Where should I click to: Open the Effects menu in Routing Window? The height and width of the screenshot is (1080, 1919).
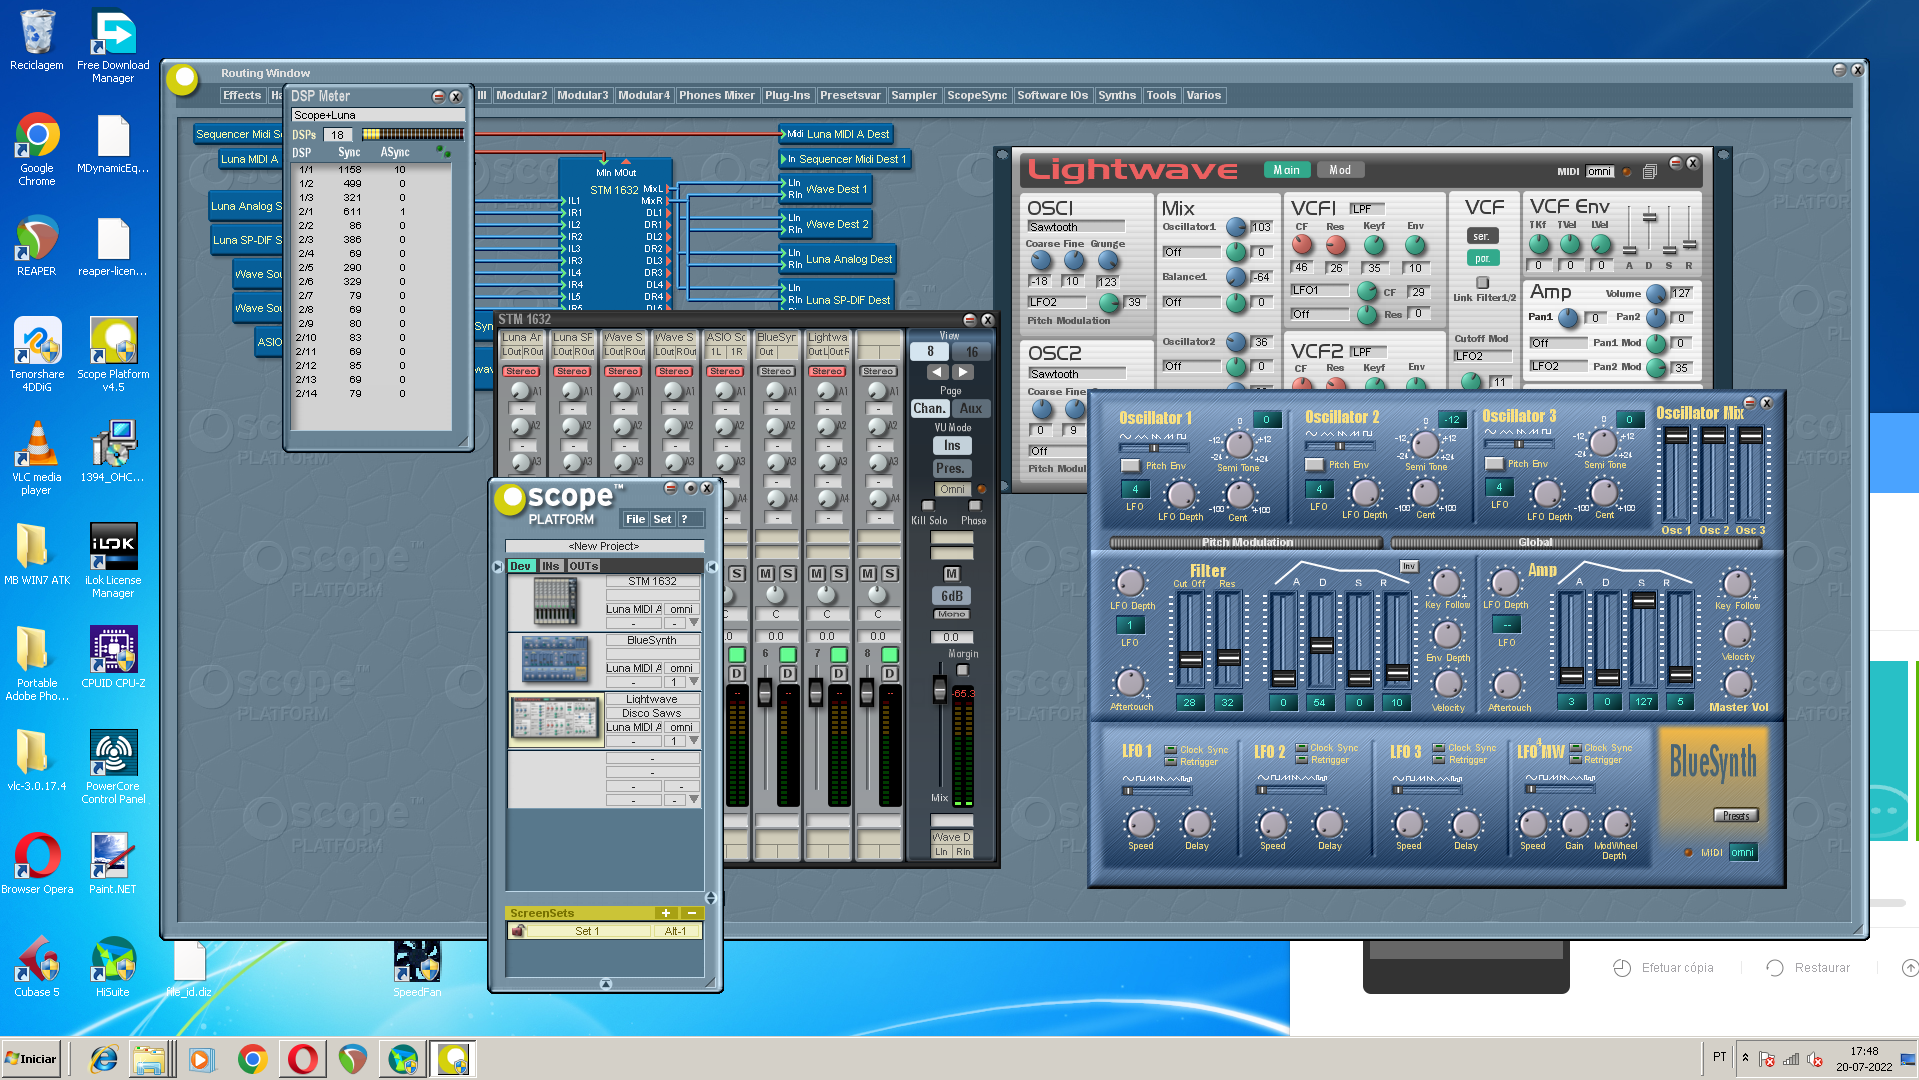242,96
